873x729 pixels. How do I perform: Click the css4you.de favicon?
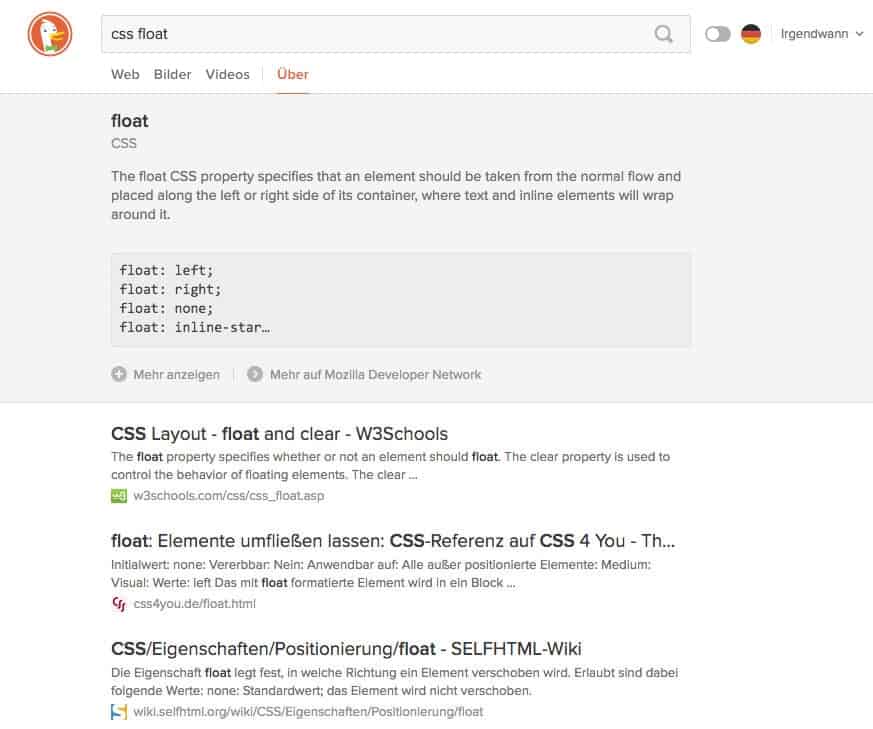(115, 603)
